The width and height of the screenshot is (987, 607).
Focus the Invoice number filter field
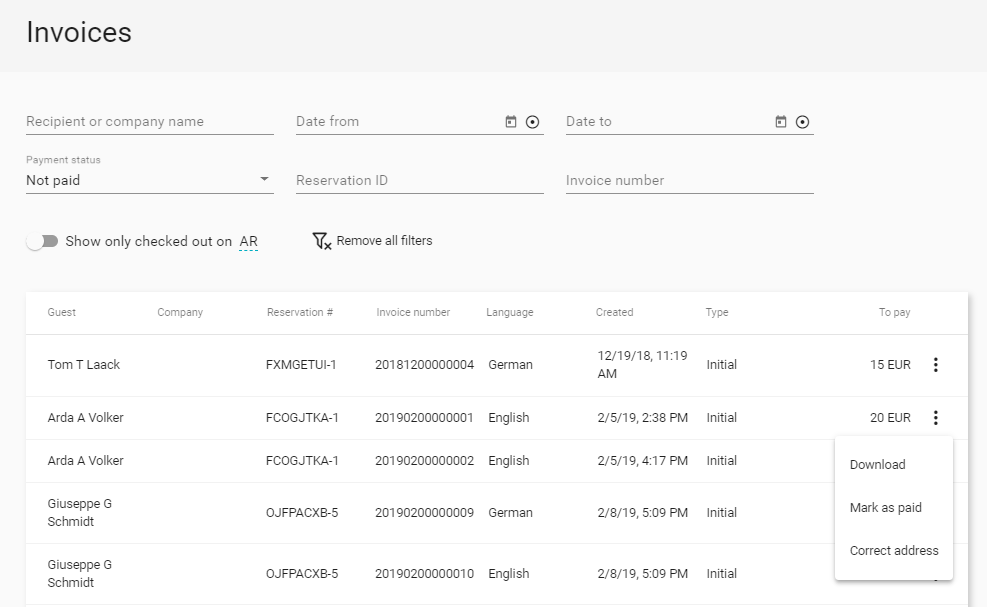click(690, 180)
